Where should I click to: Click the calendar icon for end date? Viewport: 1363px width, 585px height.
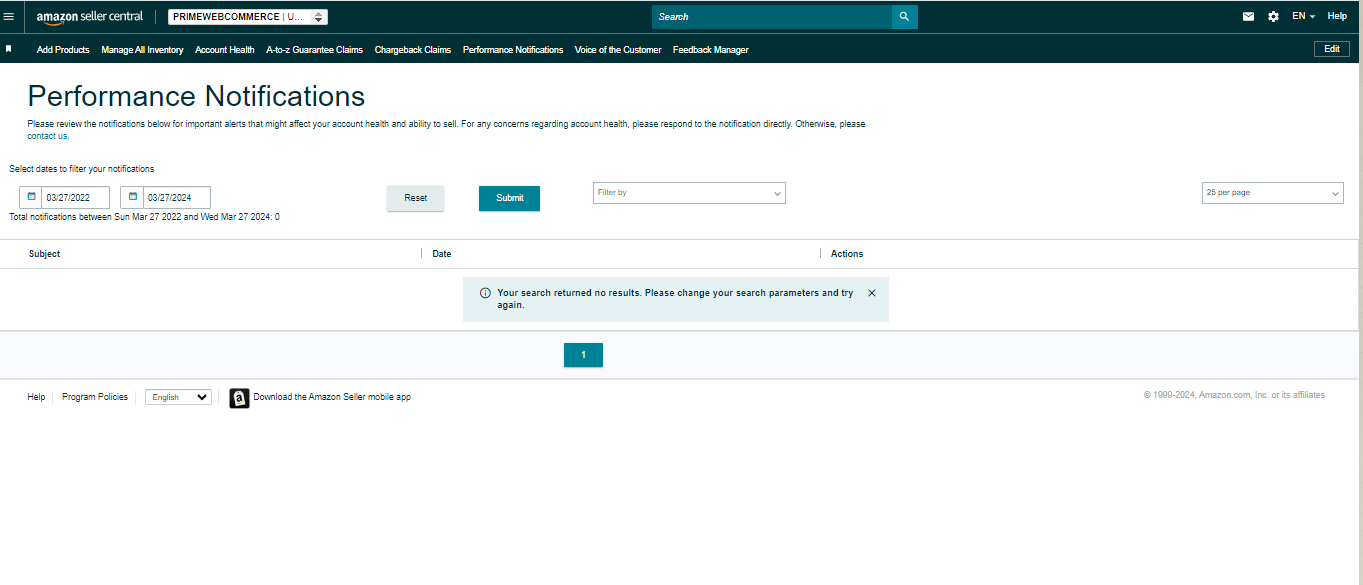[133, 197]
